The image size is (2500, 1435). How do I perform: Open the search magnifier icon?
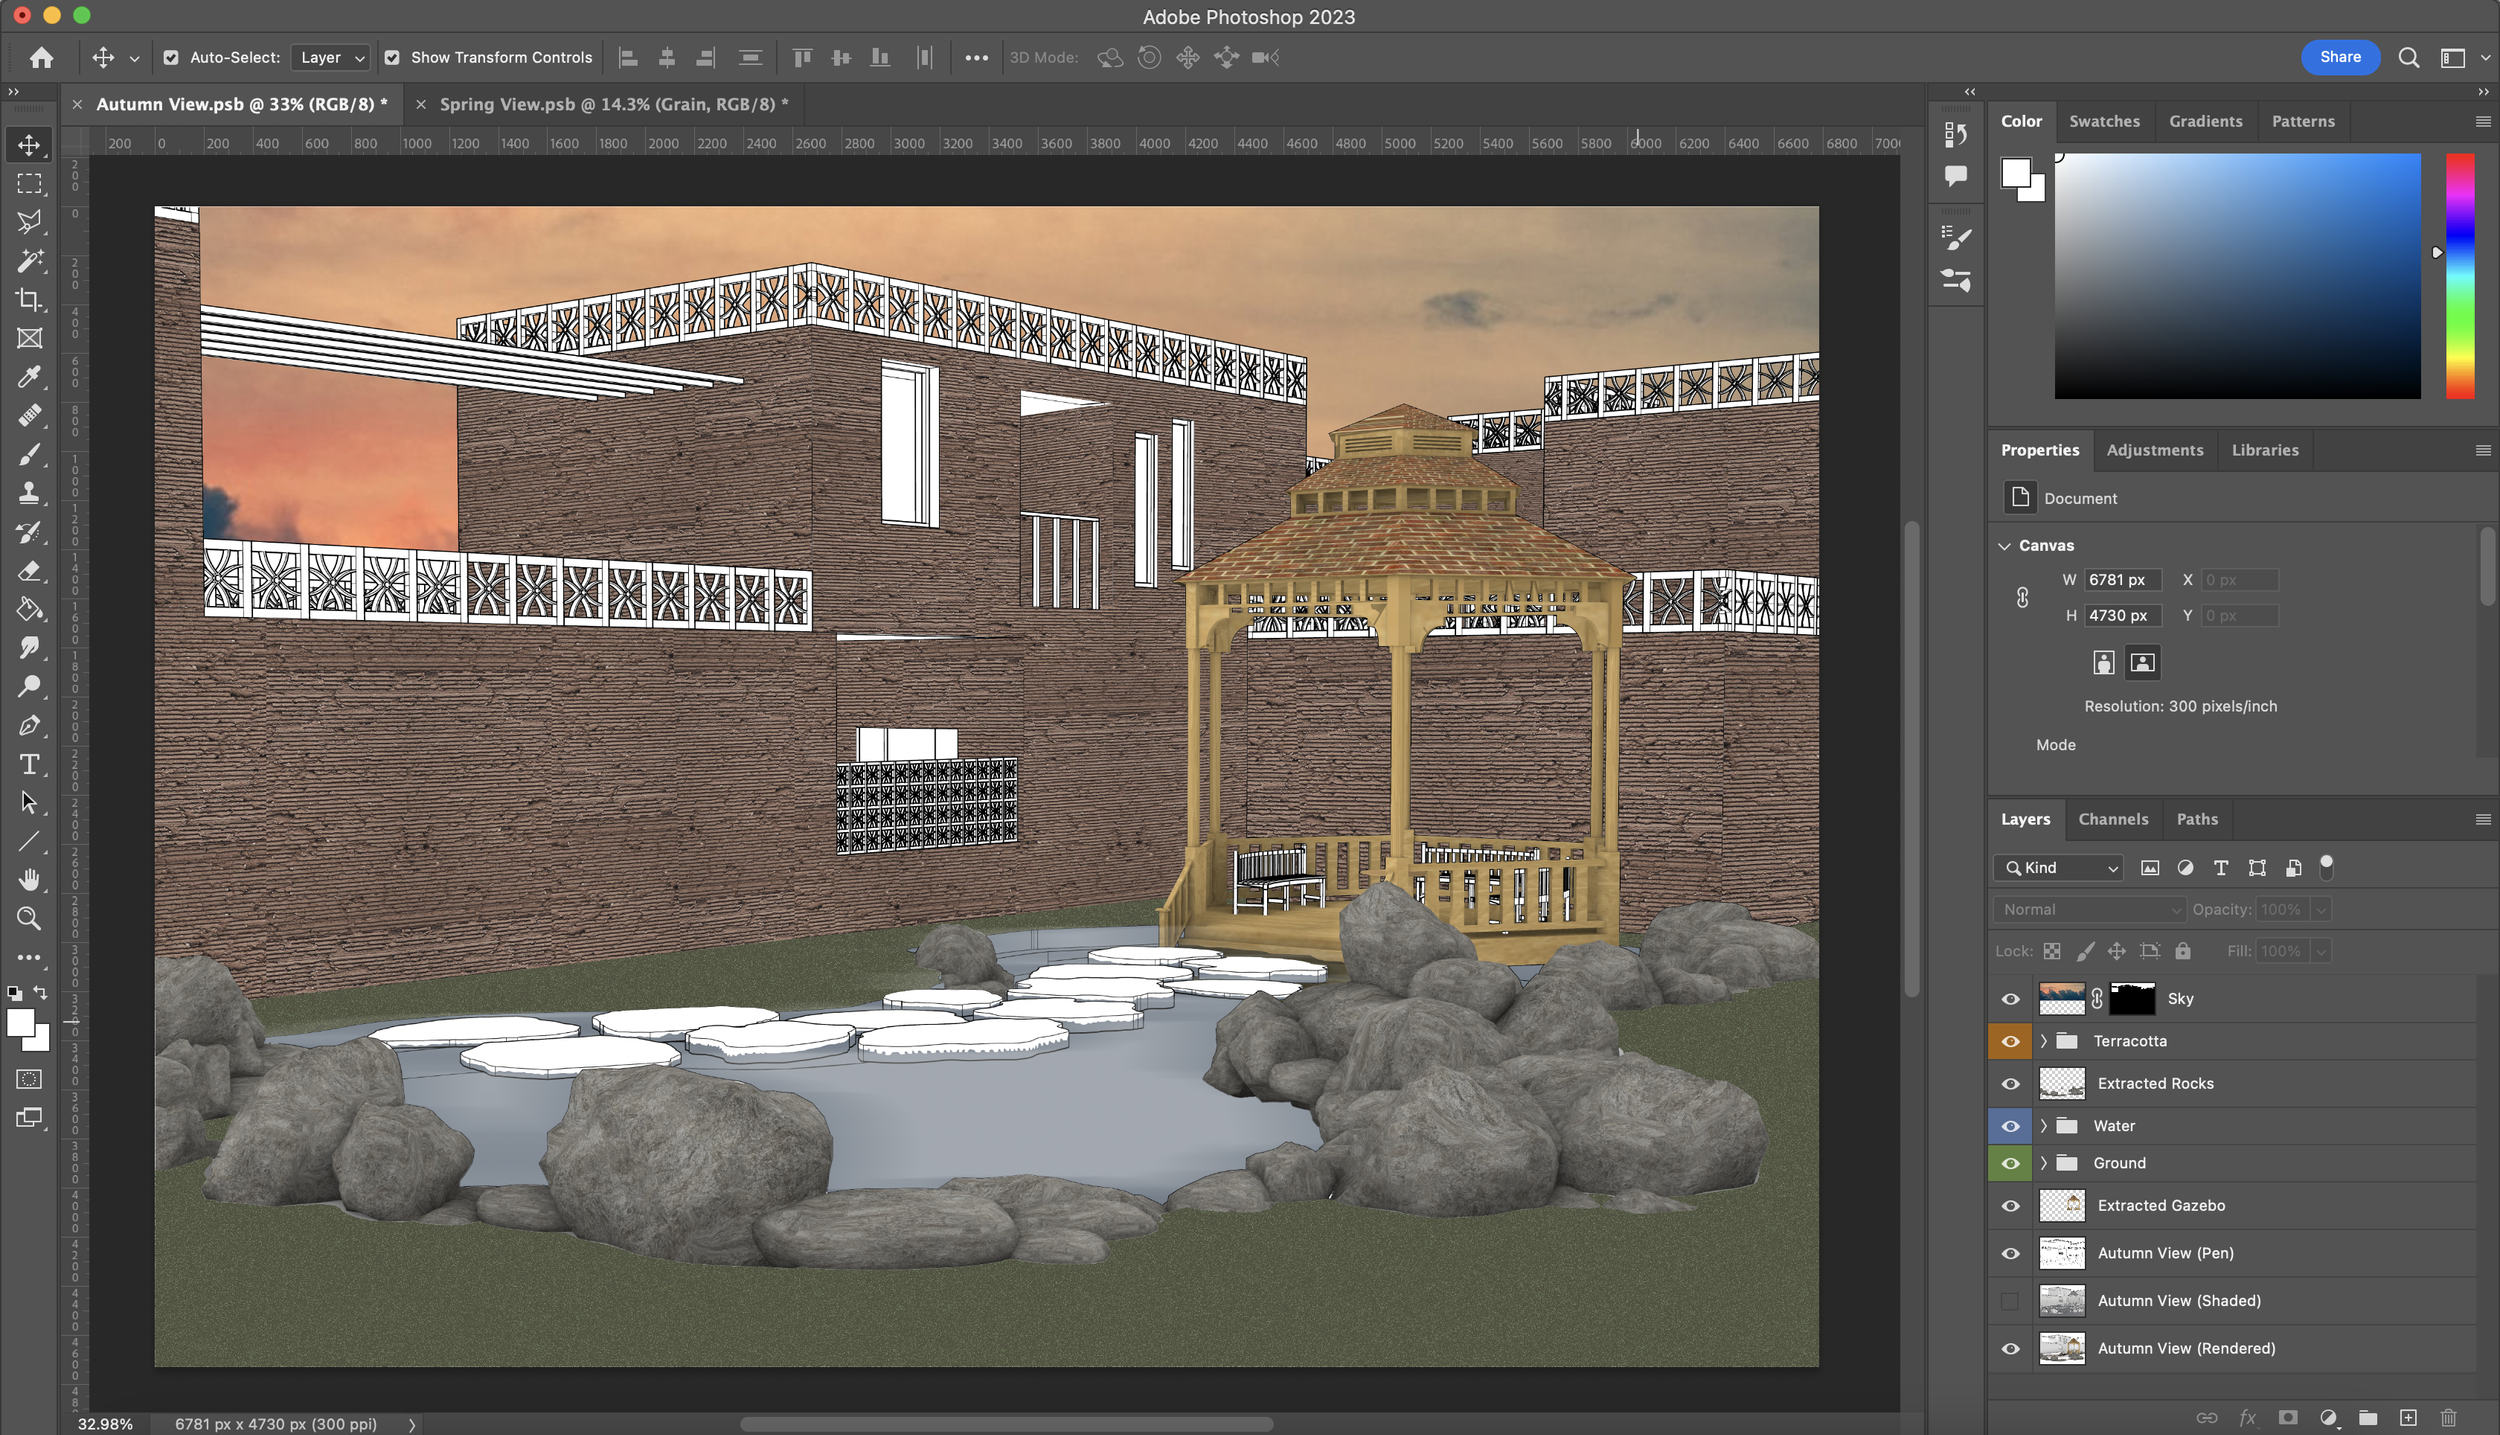click(x=2409, y=58)
